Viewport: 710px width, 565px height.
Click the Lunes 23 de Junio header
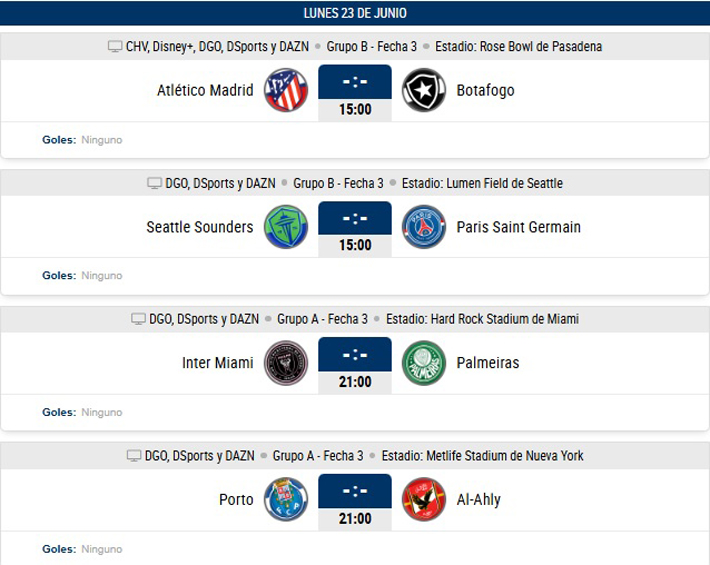tap(355, 13)
